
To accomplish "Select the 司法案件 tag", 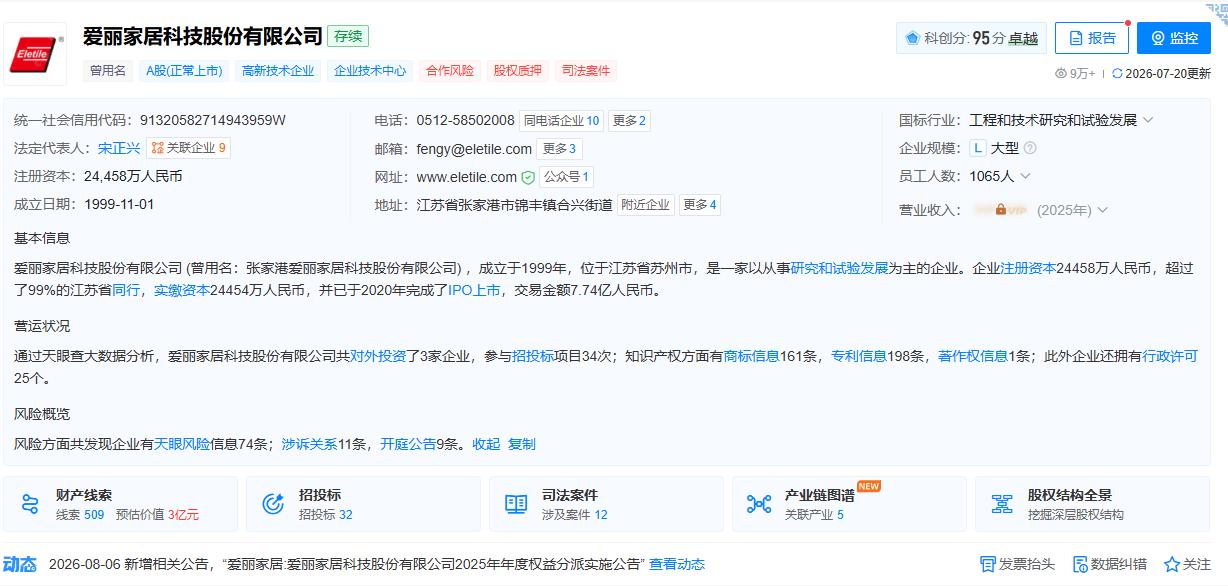I will [x=586, y=71].
